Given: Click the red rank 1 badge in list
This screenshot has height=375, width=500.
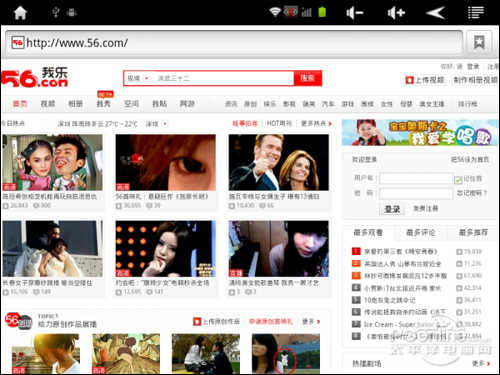Looking at the screenshot, I should coord(356,251).
